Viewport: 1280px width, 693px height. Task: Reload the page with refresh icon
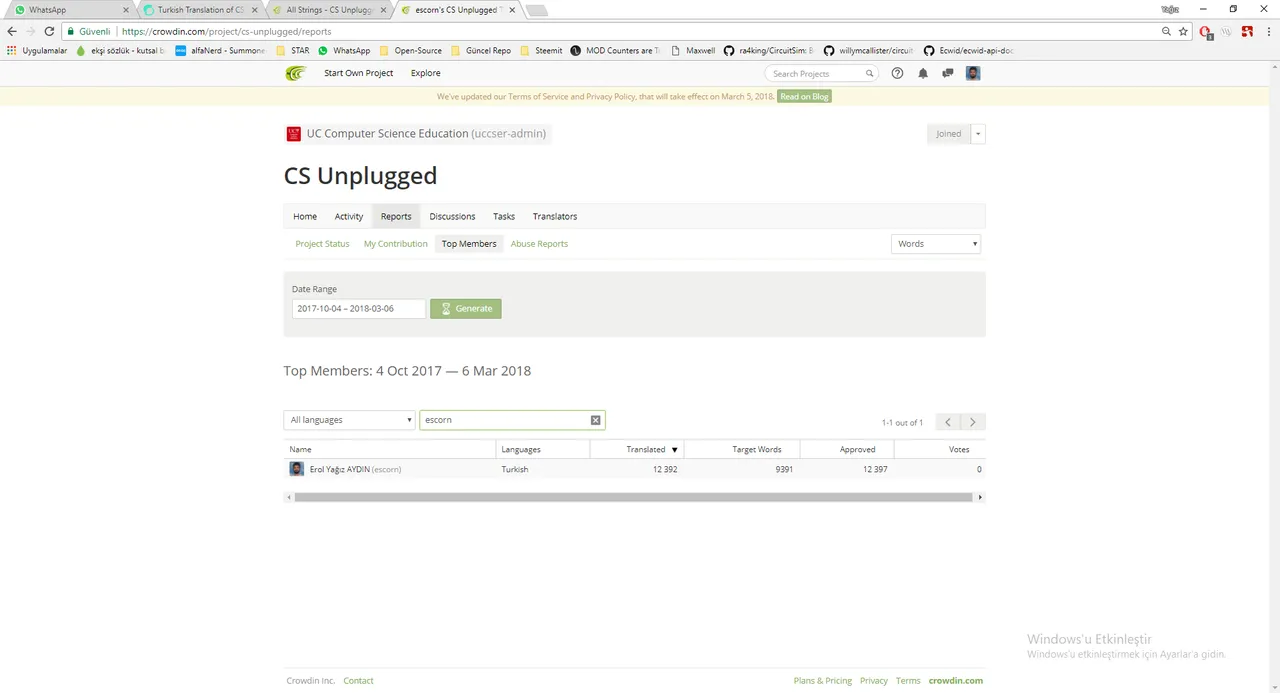tap(49, 31)
